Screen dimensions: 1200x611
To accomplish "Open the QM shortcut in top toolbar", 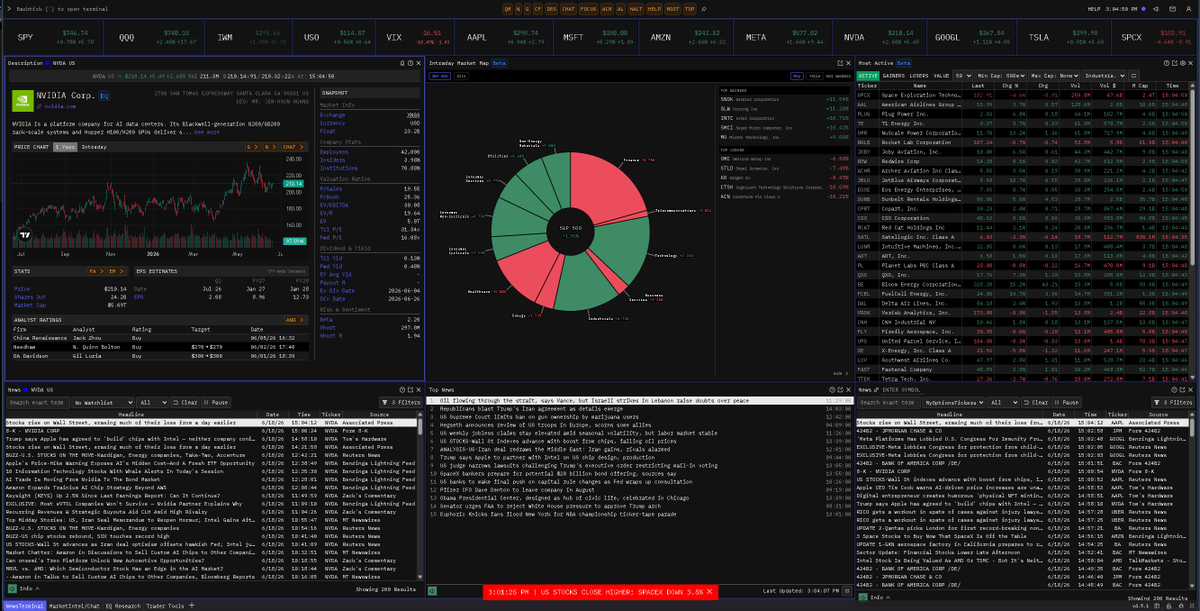I will click(x=507, y=9).
